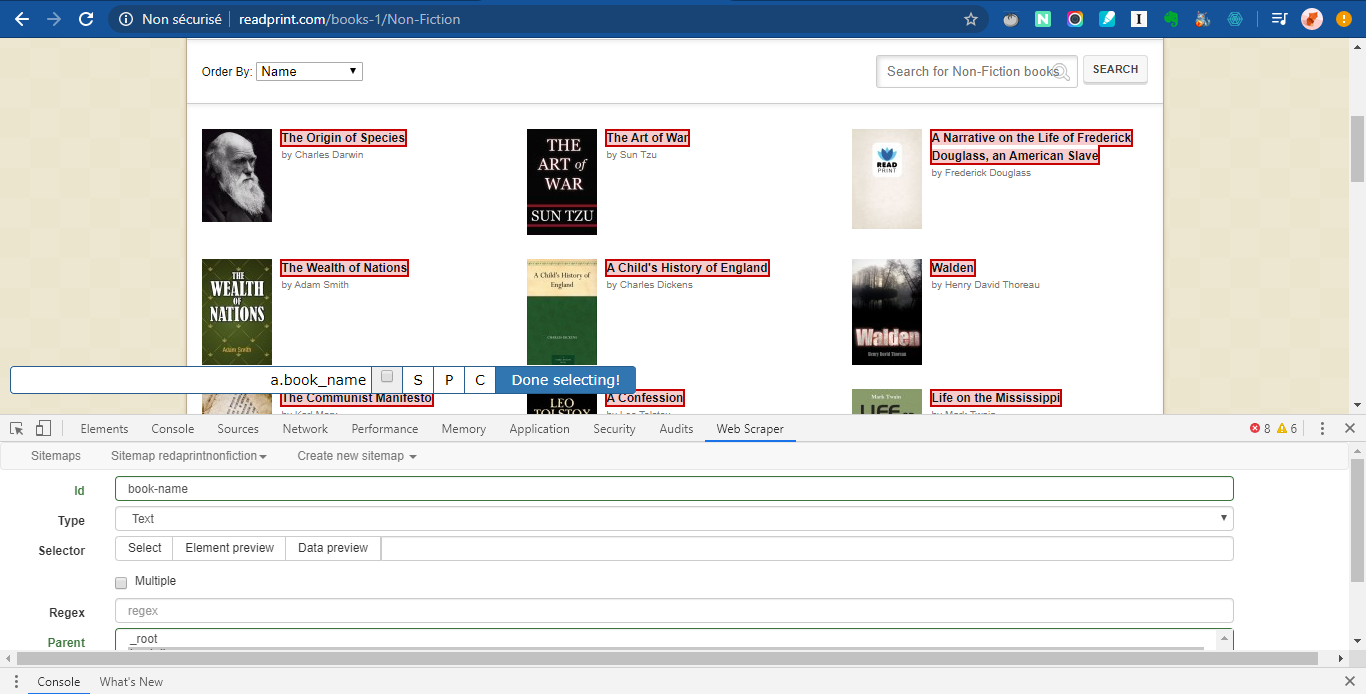The image size is (1366, 694).
Task: Enable the Multiple checkbox
Action: (x=121, y=582)
